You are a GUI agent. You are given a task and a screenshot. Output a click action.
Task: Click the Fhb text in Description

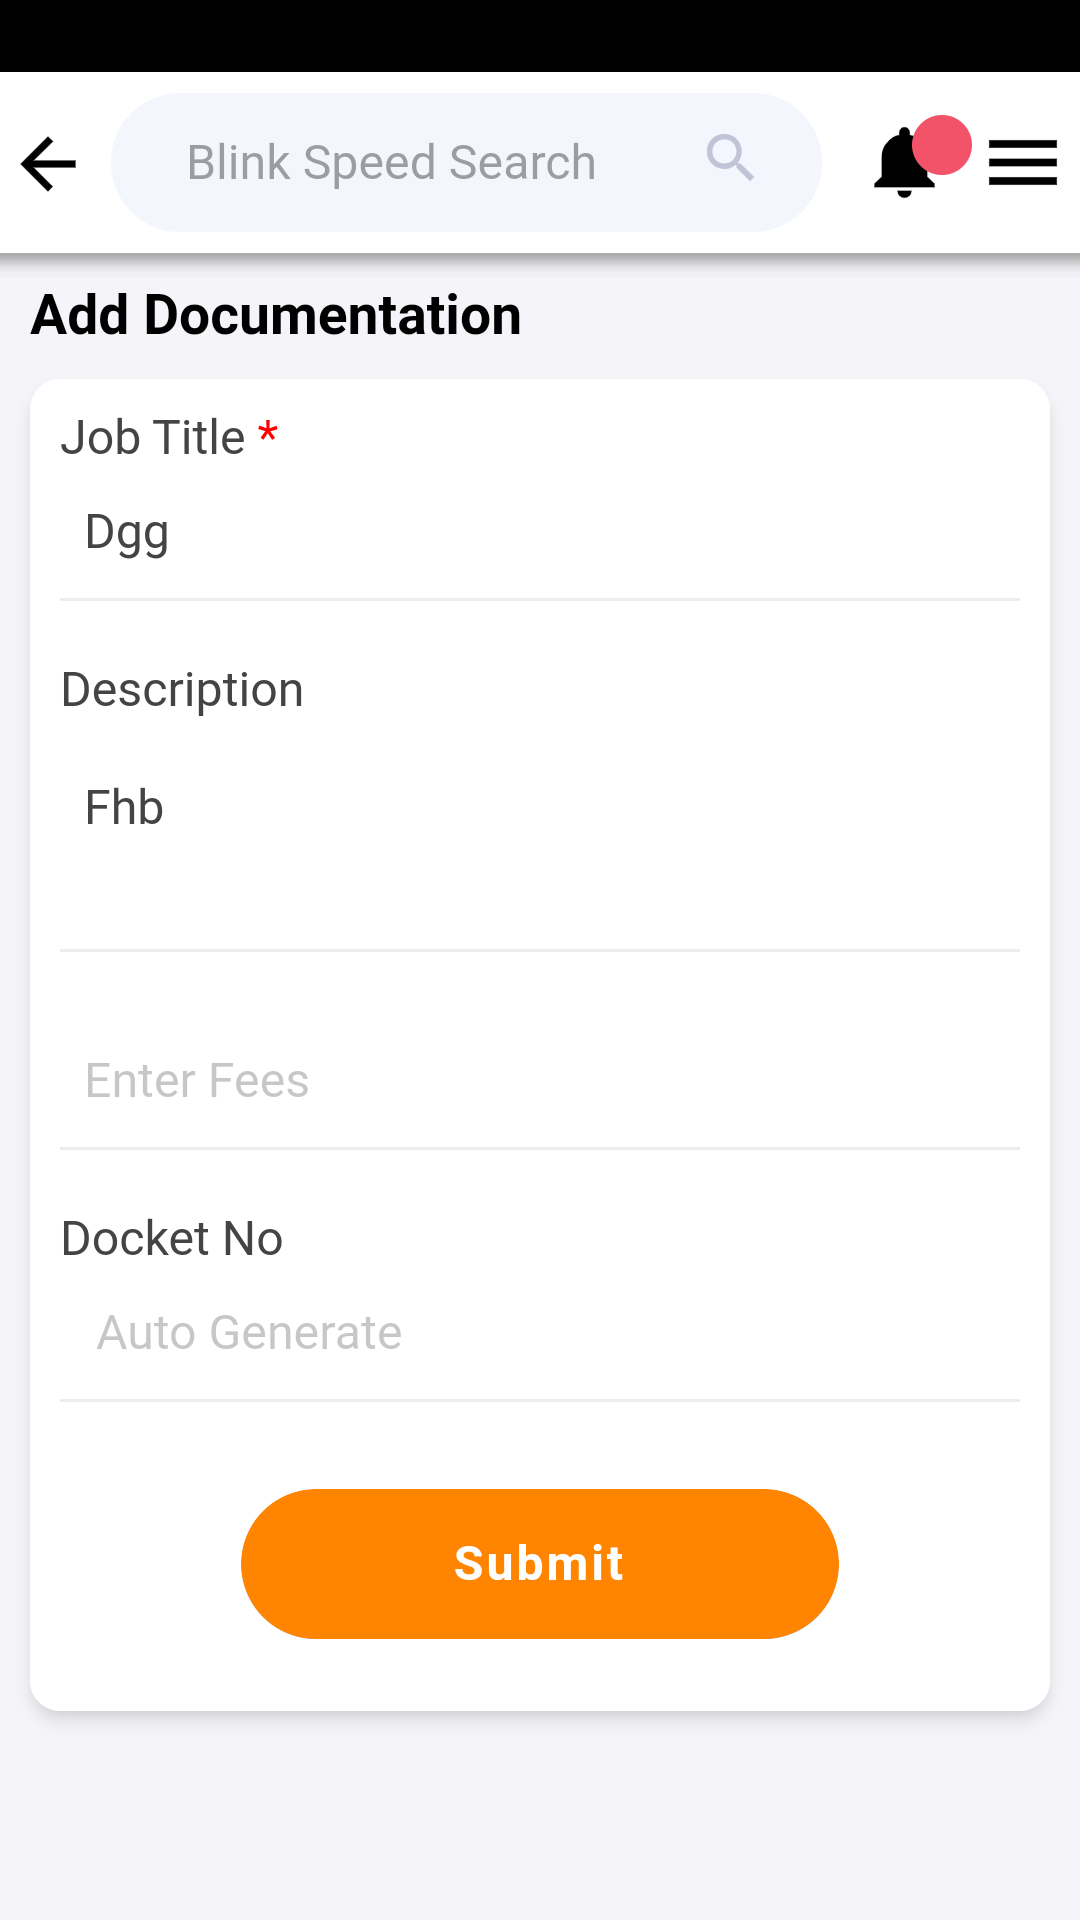coord(124,808)
